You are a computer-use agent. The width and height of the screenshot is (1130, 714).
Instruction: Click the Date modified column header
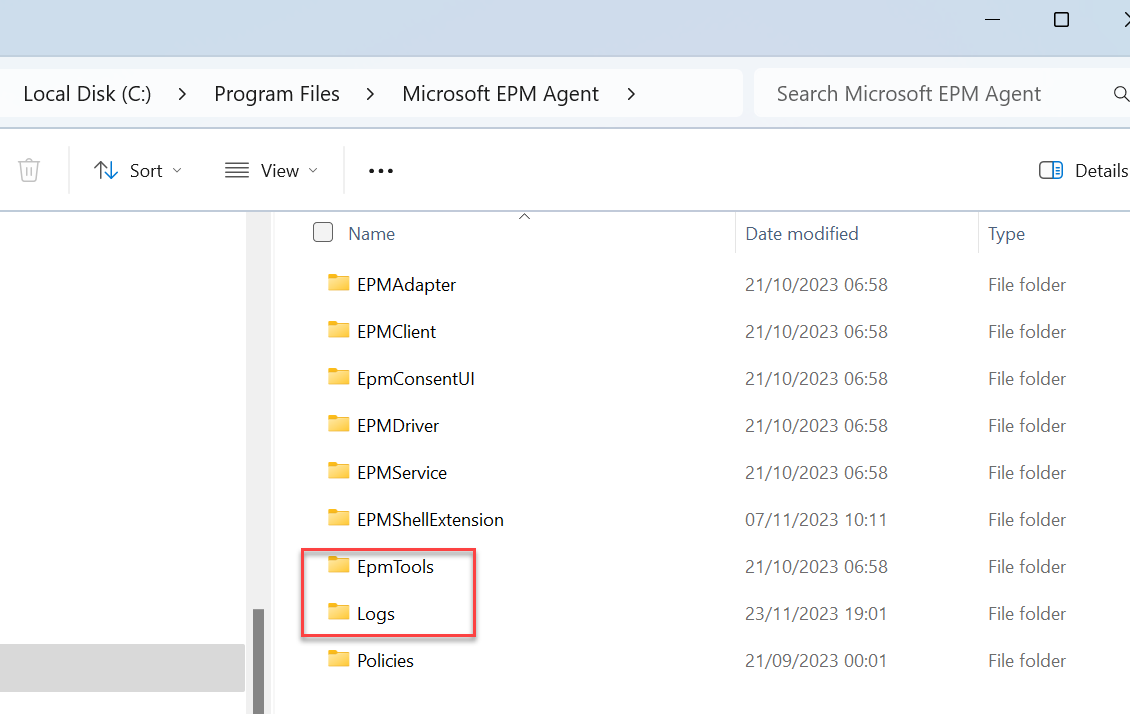pos(801,233)
